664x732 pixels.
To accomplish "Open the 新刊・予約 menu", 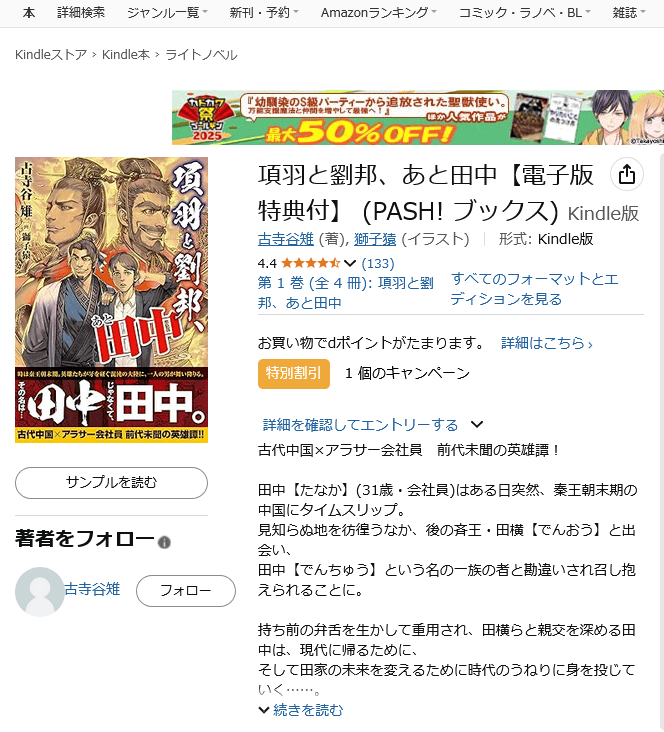I will 264,13.
